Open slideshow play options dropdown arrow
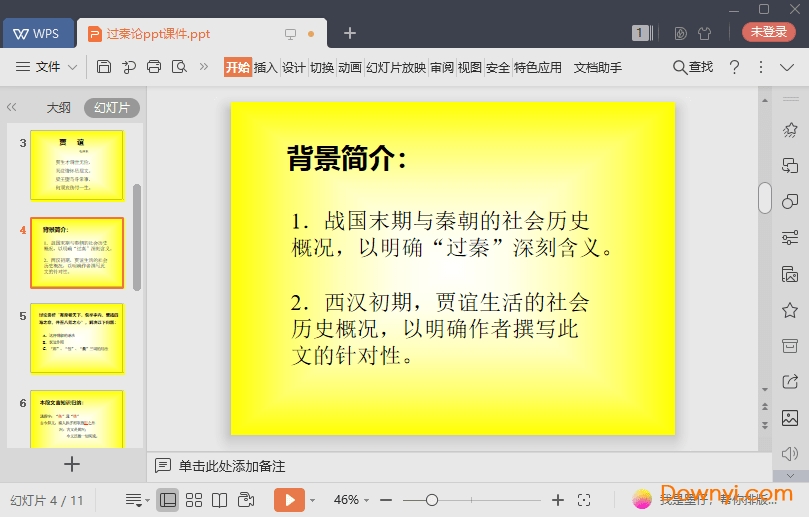Screen dimensions: 809x517 [313, 499]
